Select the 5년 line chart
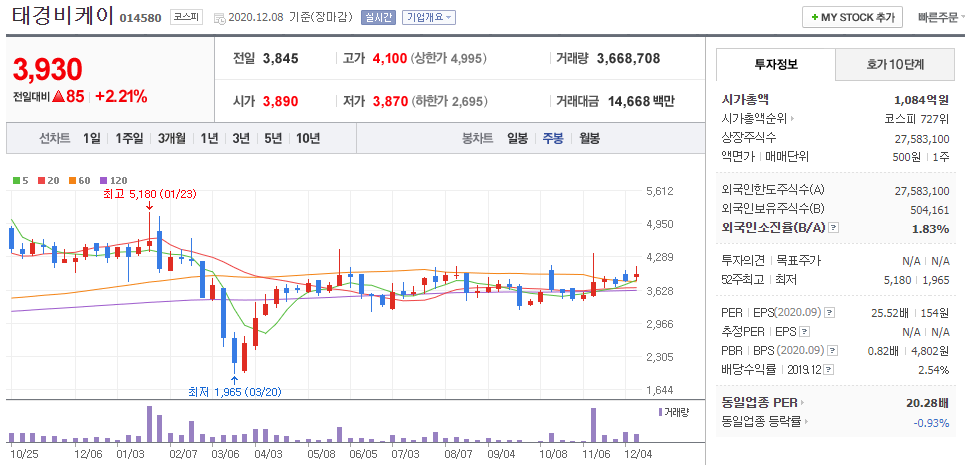The width and height of the screenshot is (965, 465). 273,138
